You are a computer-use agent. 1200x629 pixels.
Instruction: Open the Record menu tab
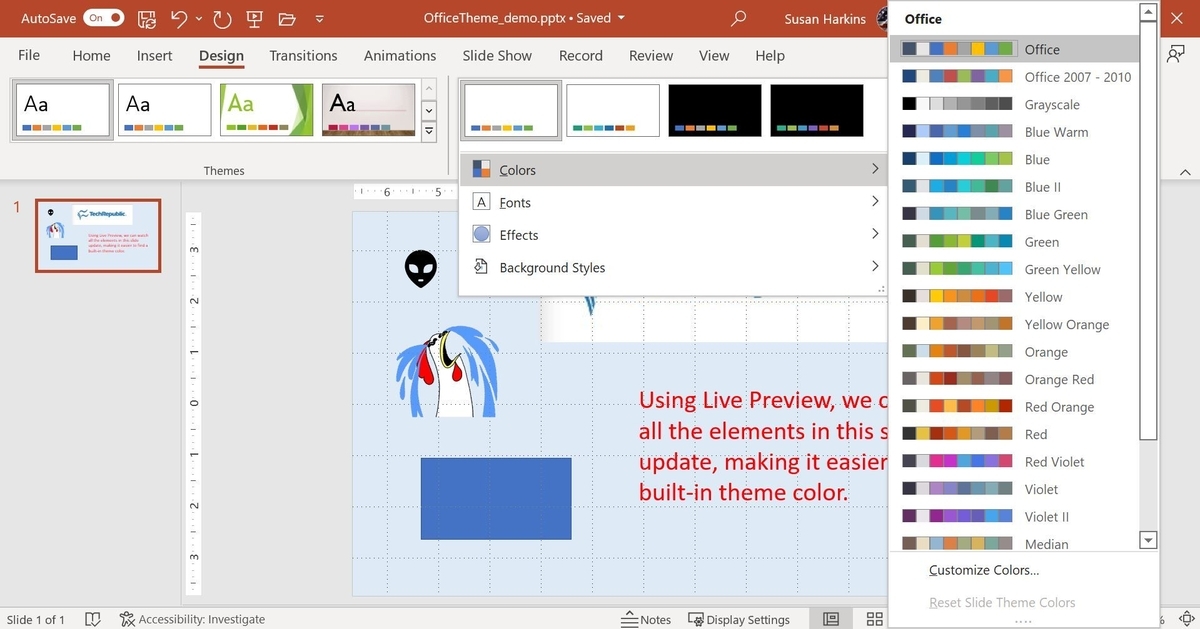click(580, 55)
